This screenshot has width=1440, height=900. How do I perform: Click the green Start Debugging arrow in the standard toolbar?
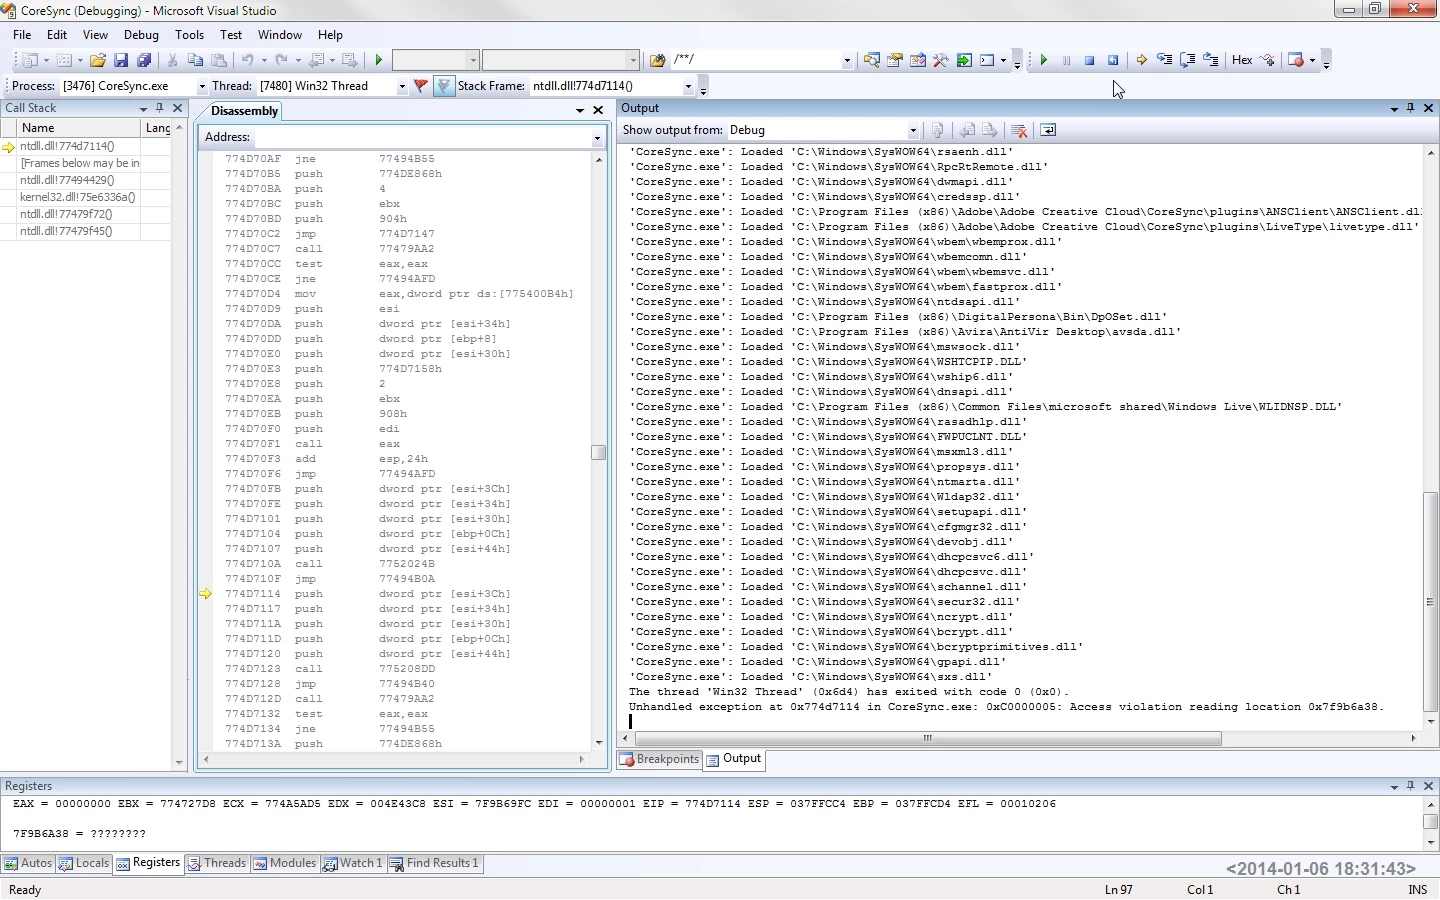[x=379, y=60]
